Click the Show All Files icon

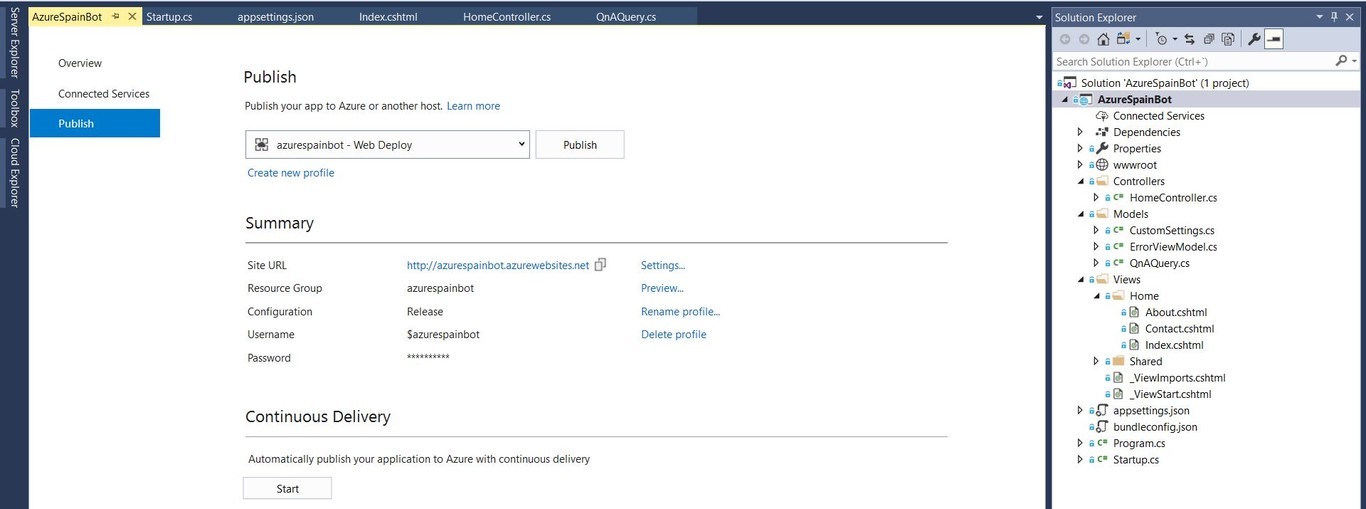pos(1227,39)
